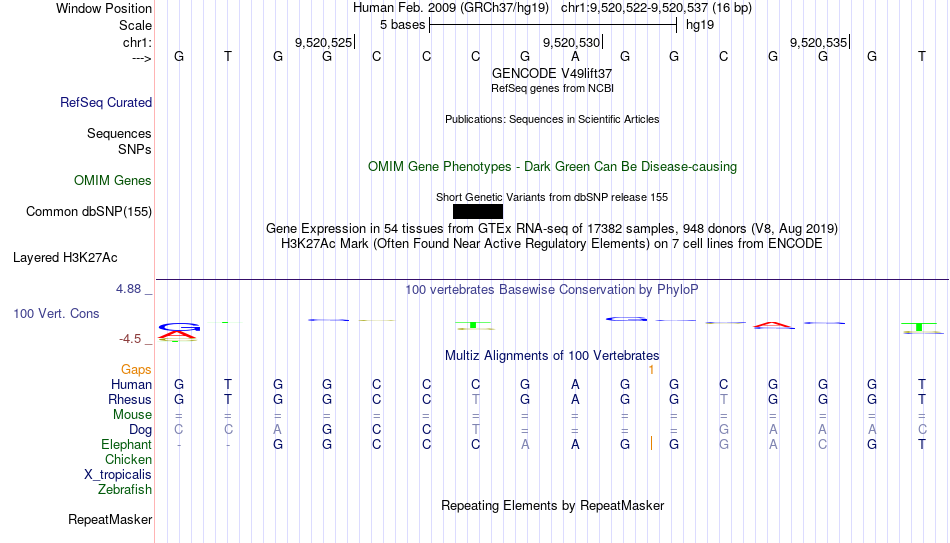Select the Mouse species label

132,415
